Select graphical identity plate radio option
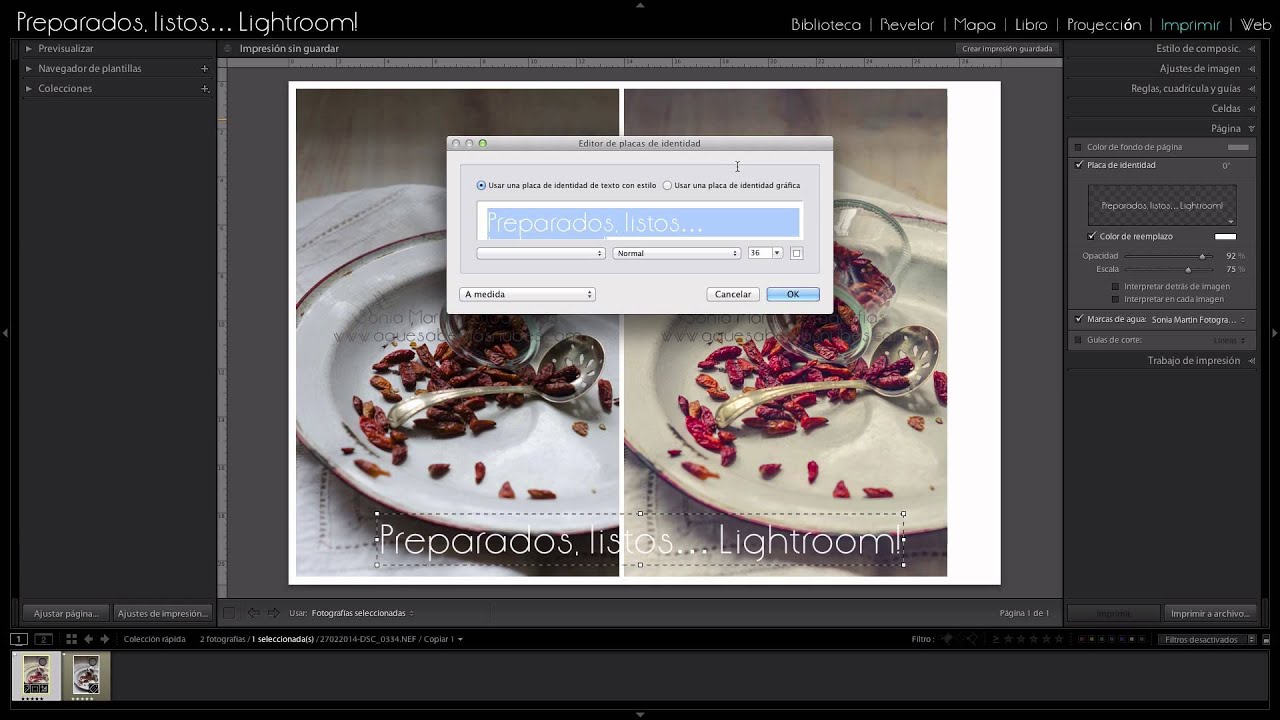 [667, 185]
